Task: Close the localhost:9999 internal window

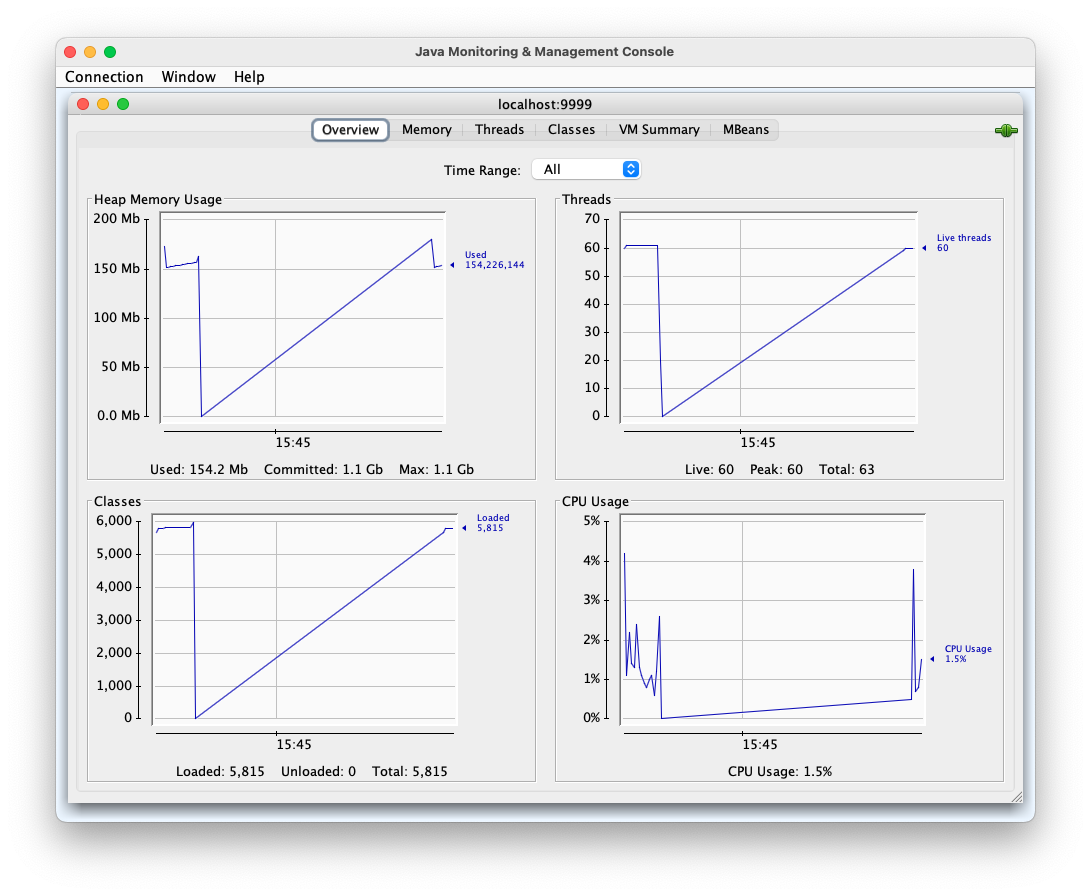Action: tap(84, 104)
